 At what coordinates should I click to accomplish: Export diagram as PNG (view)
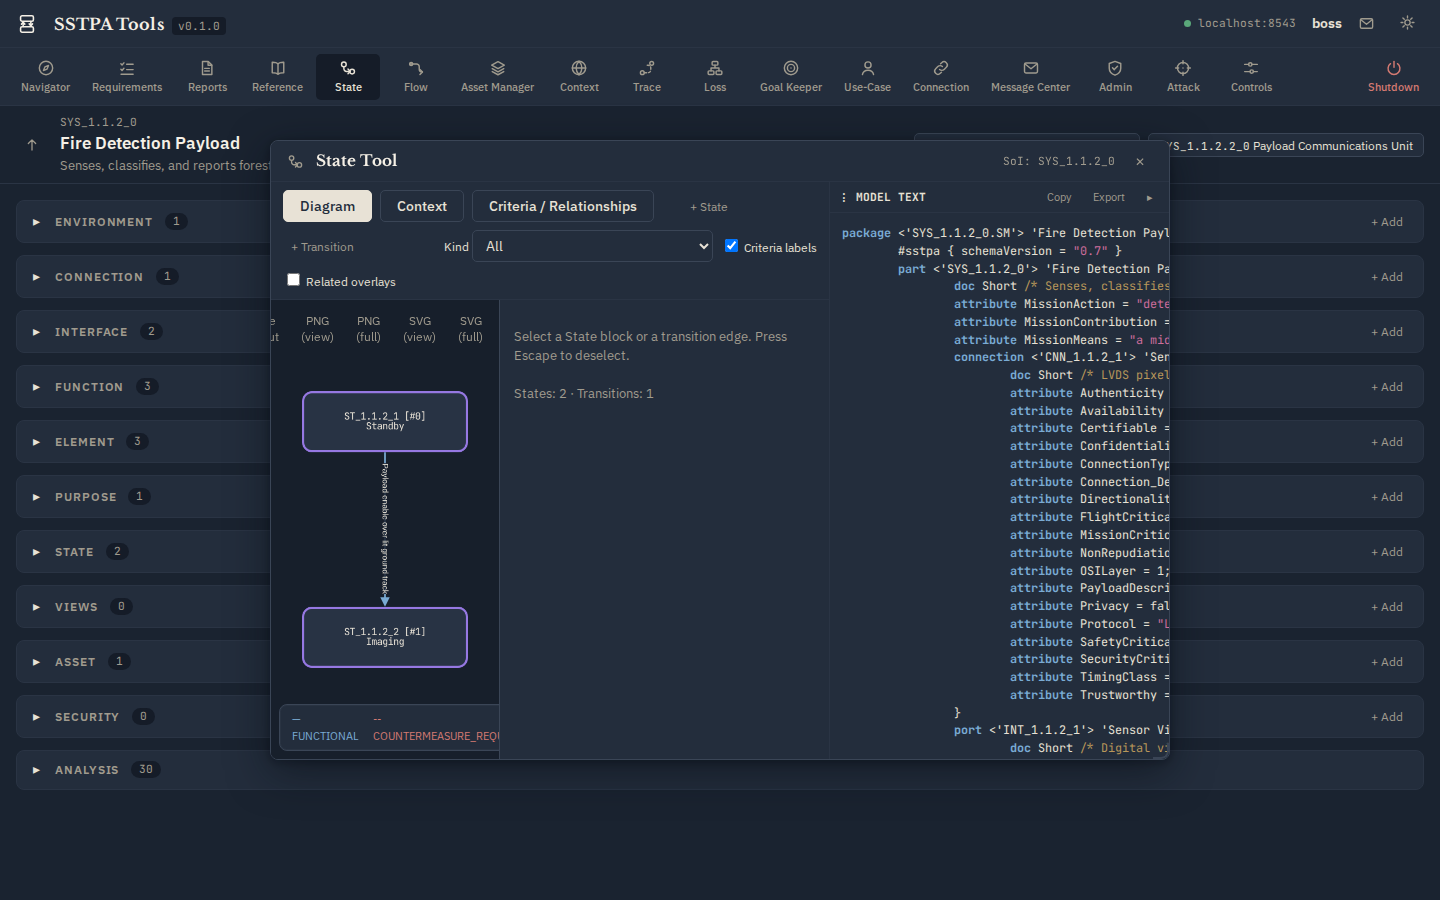coord(317,329)
